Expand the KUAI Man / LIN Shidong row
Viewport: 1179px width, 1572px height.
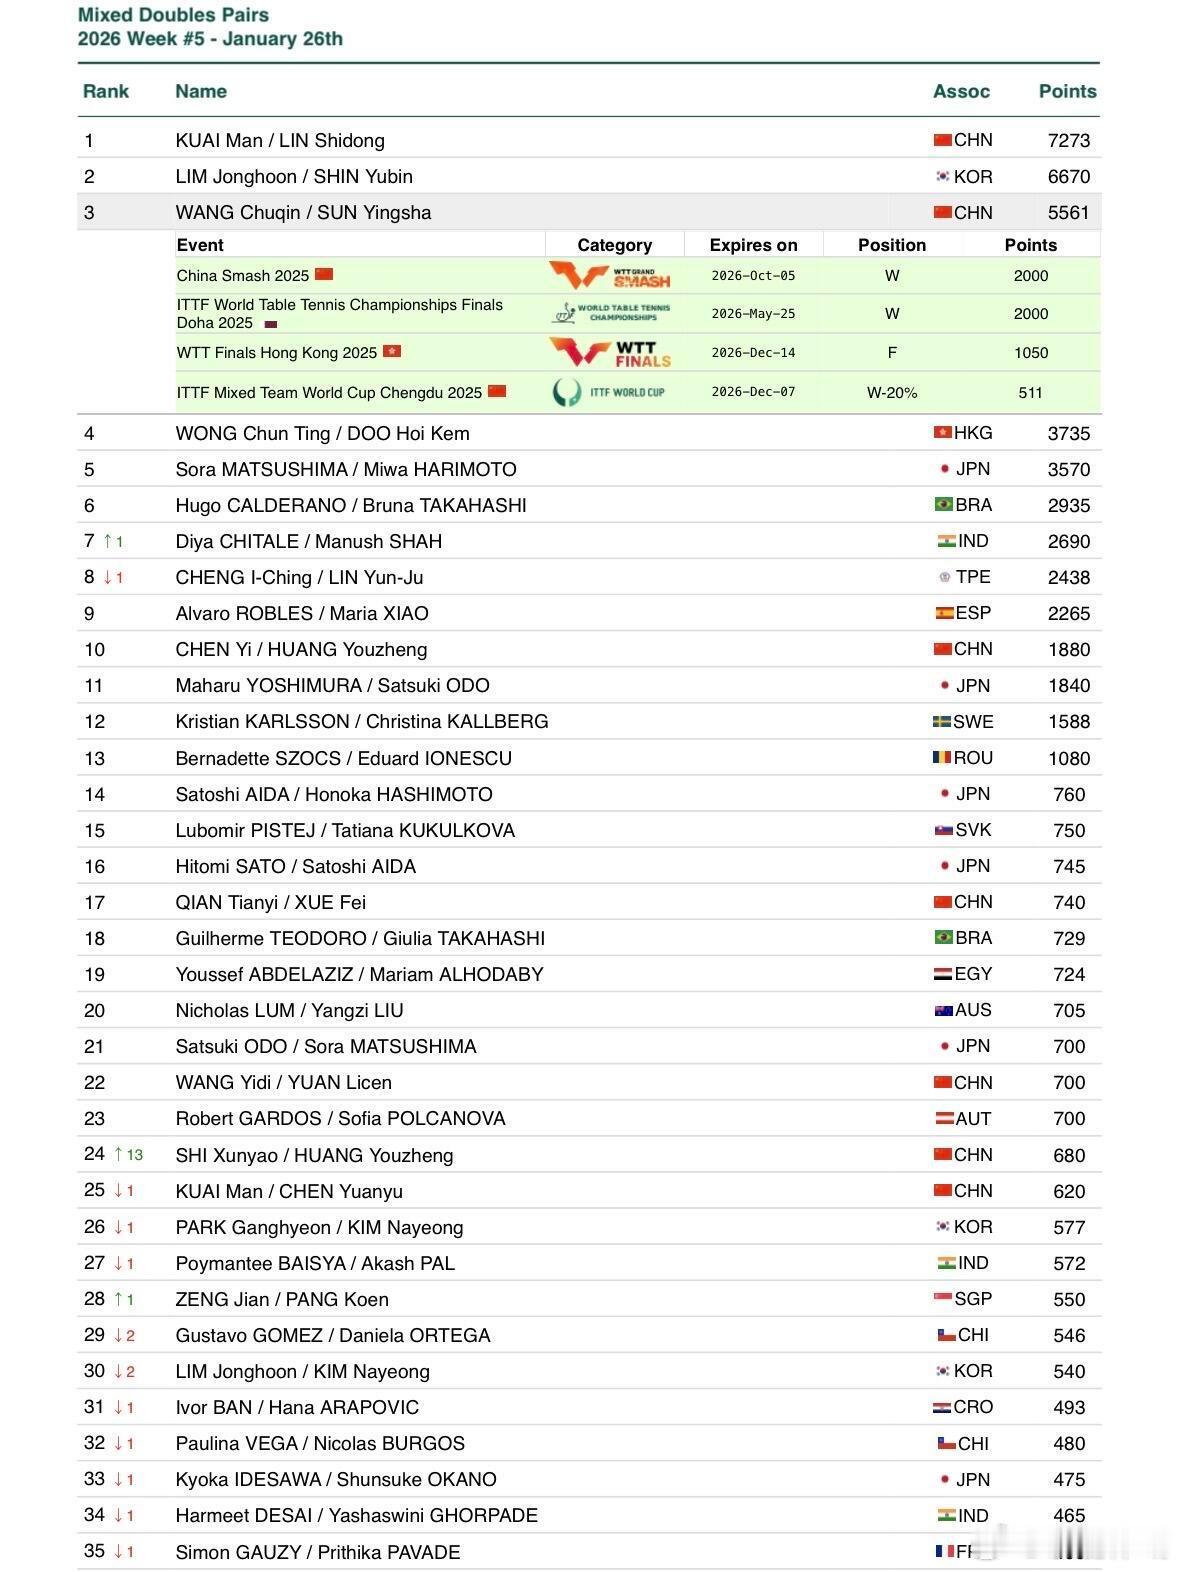point(589,140)
